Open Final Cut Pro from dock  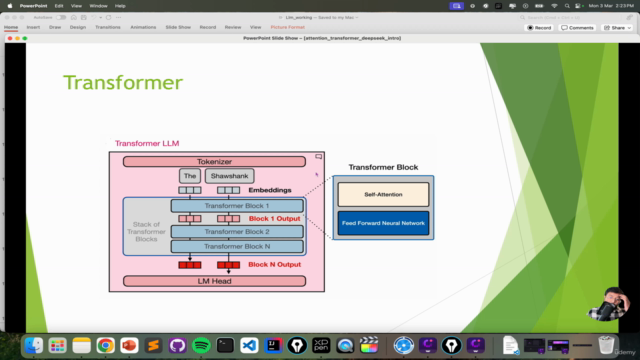[x=369, y=346]
